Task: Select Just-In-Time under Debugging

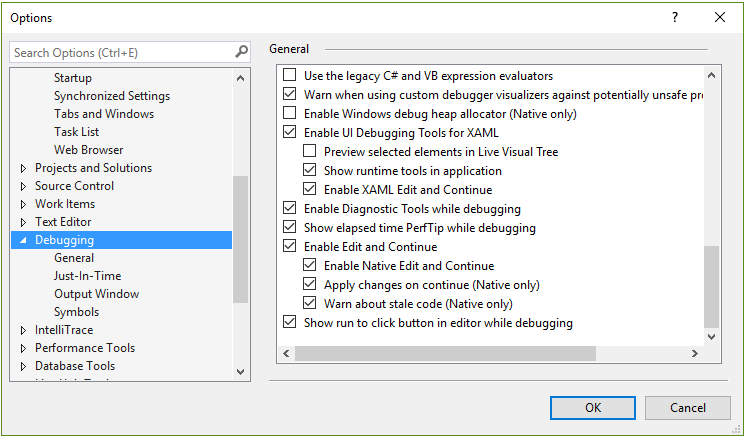Action: pos(87,276)
